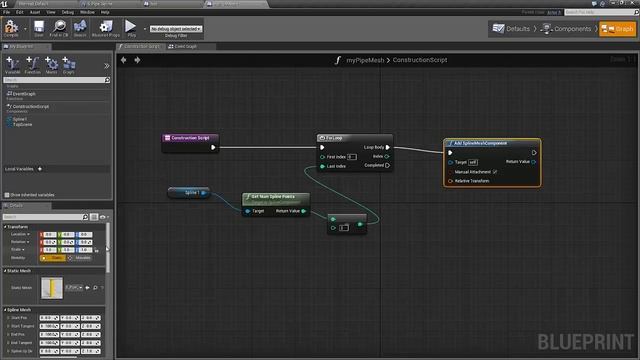Click Details panel vertical scrollbar
This screenshot has width=640, height=360.
[108, 249]
